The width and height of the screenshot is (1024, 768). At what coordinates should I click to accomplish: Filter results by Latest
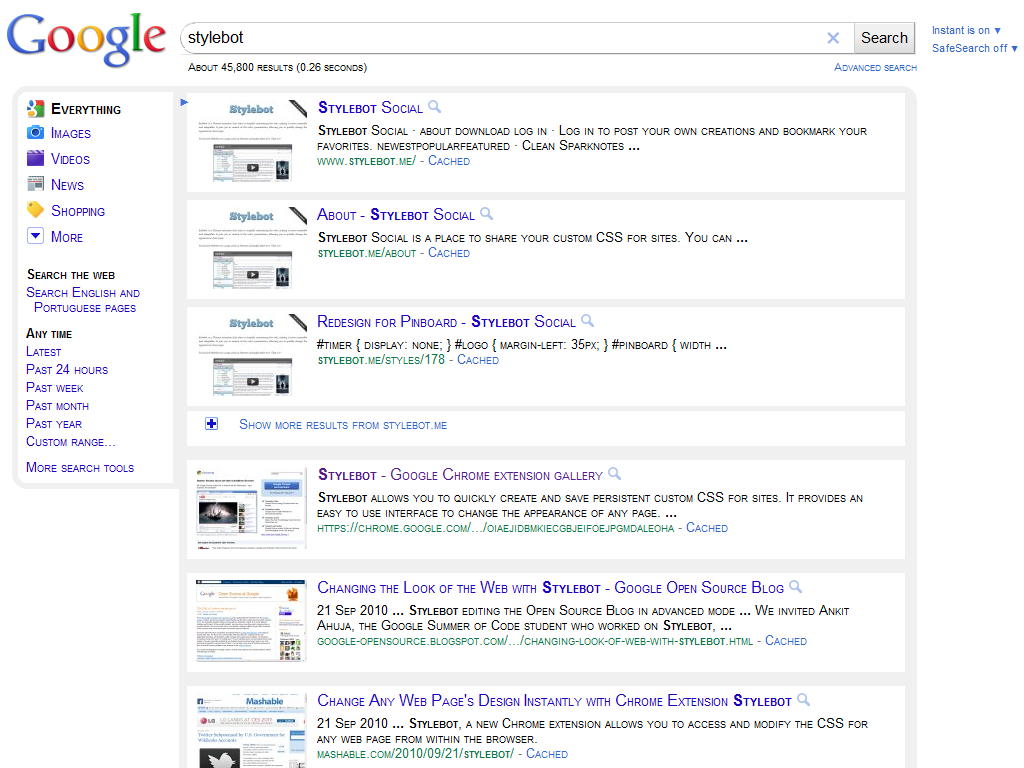(x=44, y=352)
